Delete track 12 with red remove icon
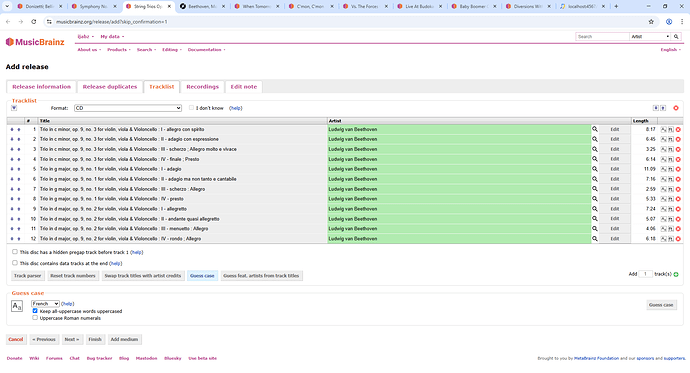The width and height of the screenshot is (690, 373). coord(678,239)
